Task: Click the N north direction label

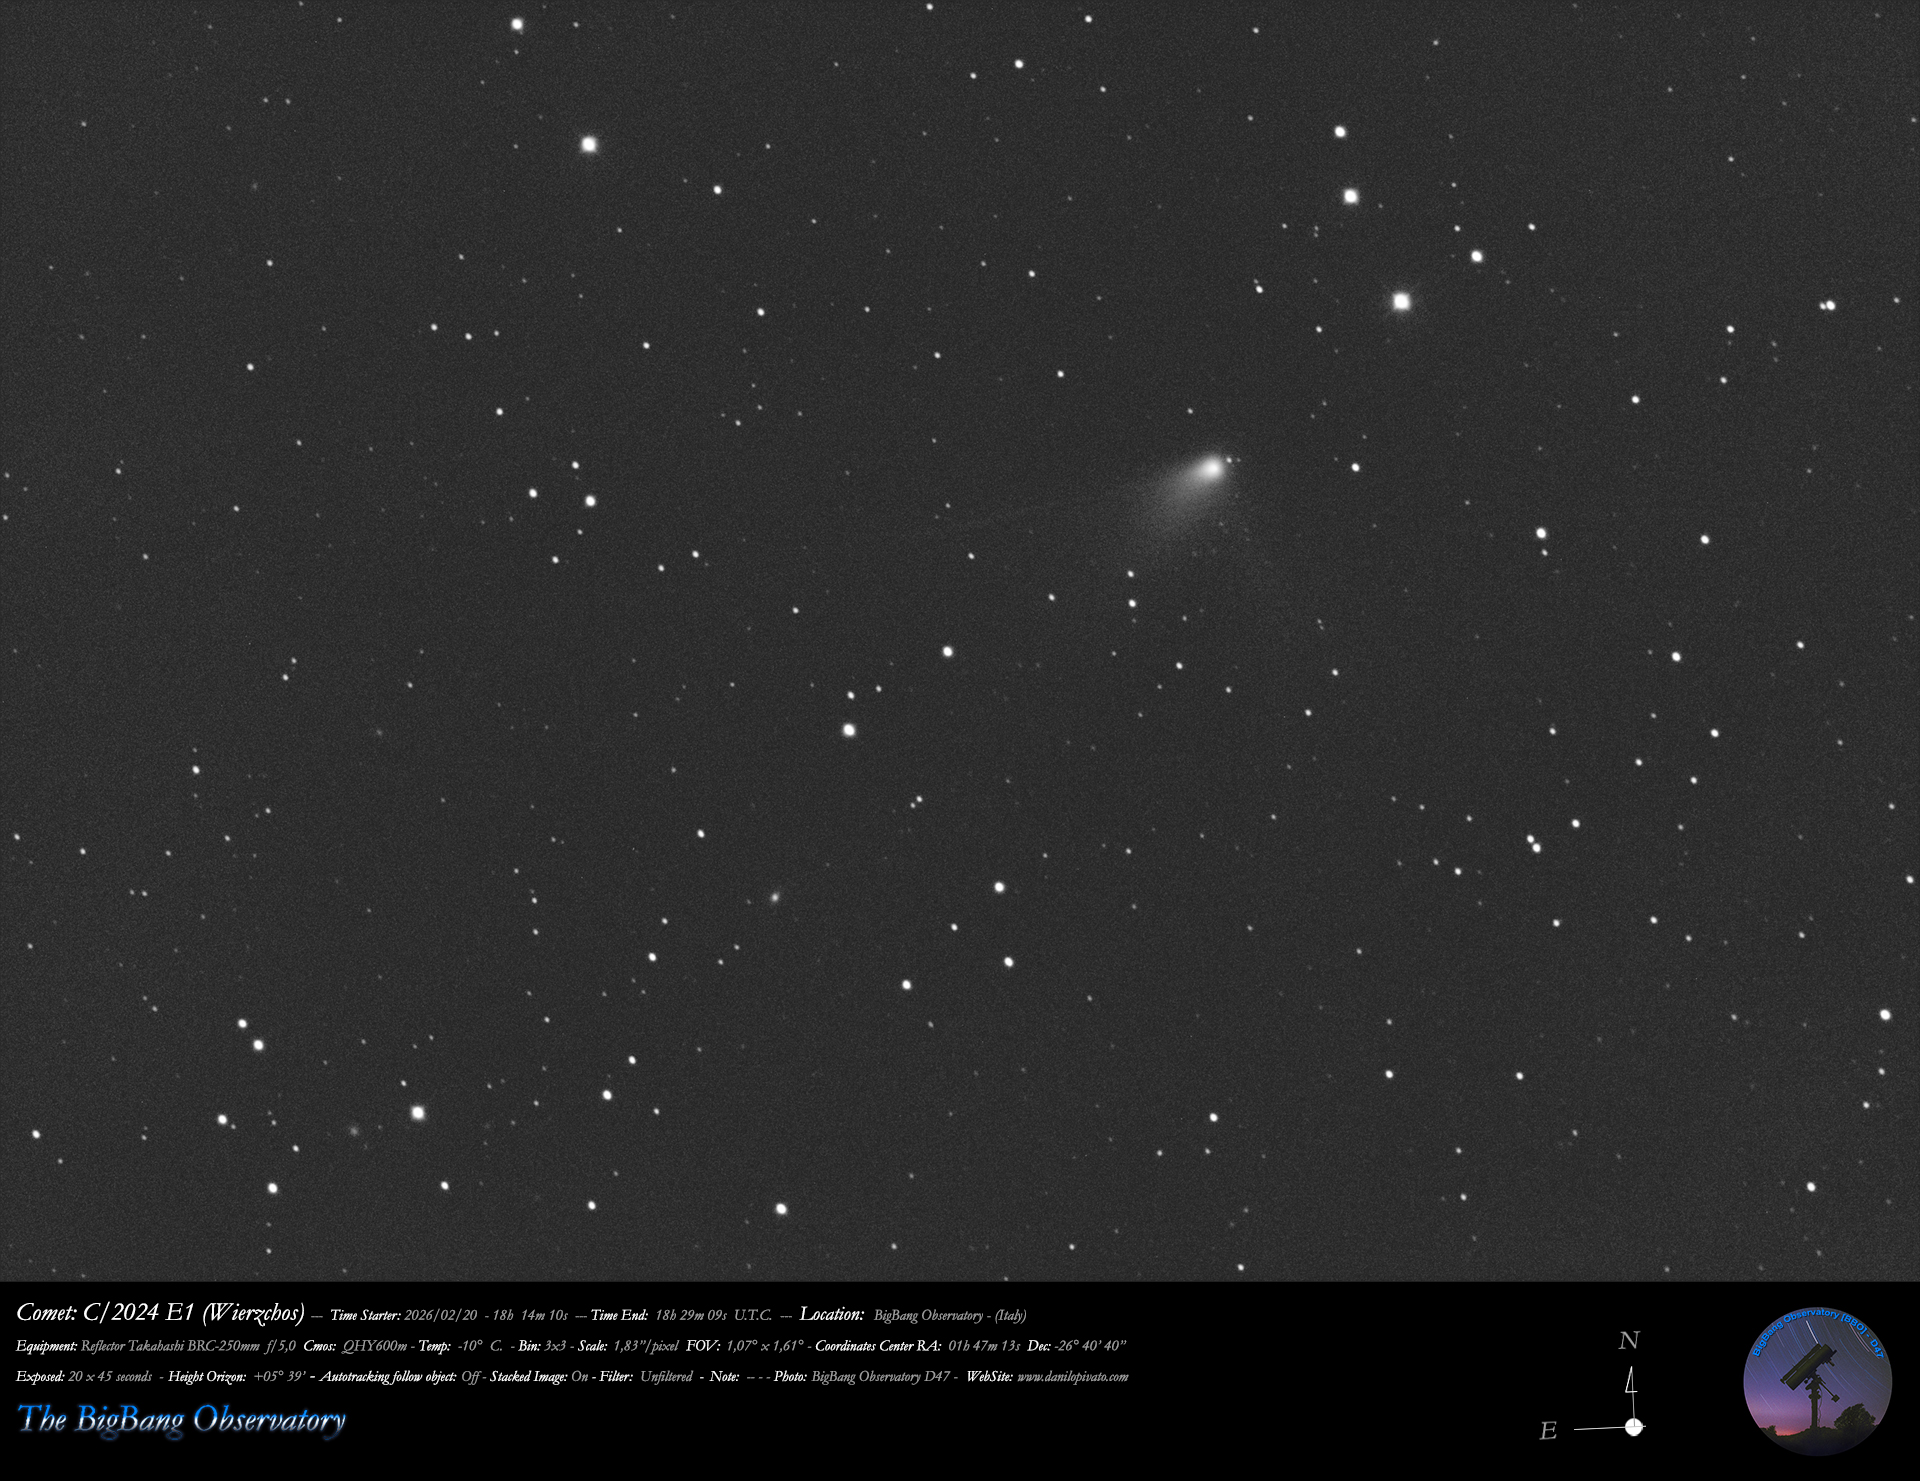Action: [1629, 1340]
